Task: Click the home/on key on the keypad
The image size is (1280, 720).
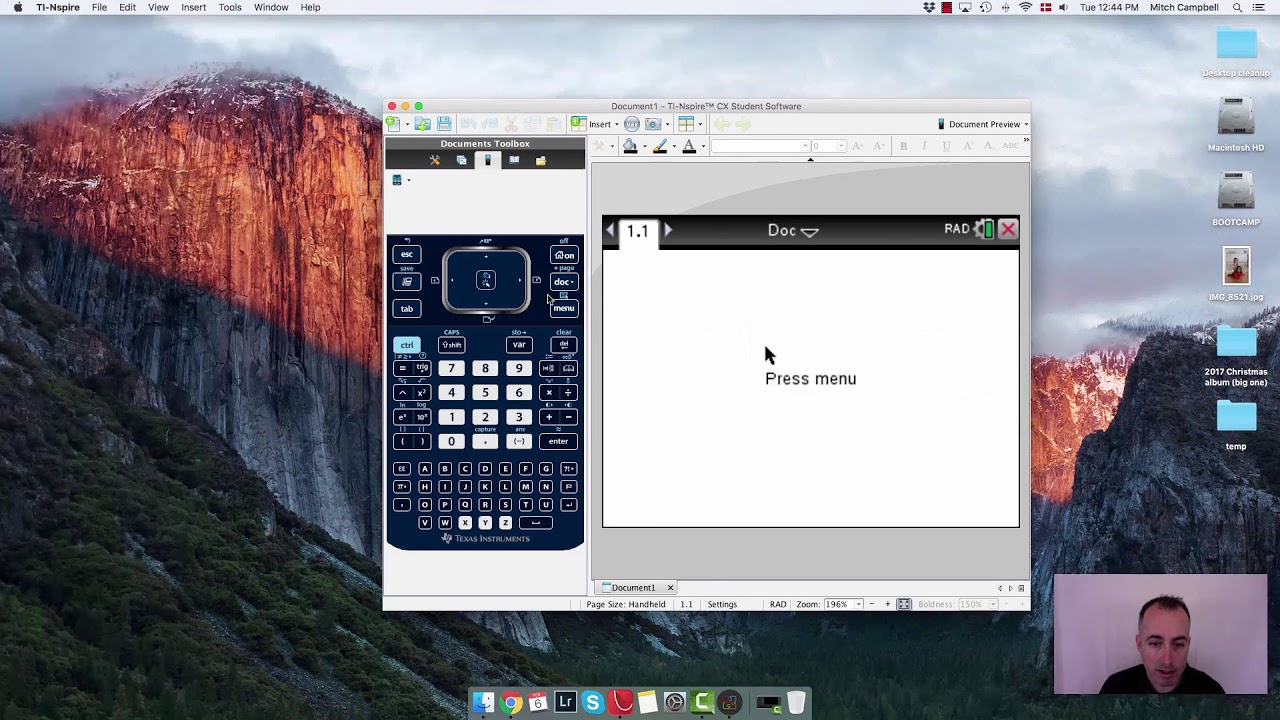Action: point(564,255)
